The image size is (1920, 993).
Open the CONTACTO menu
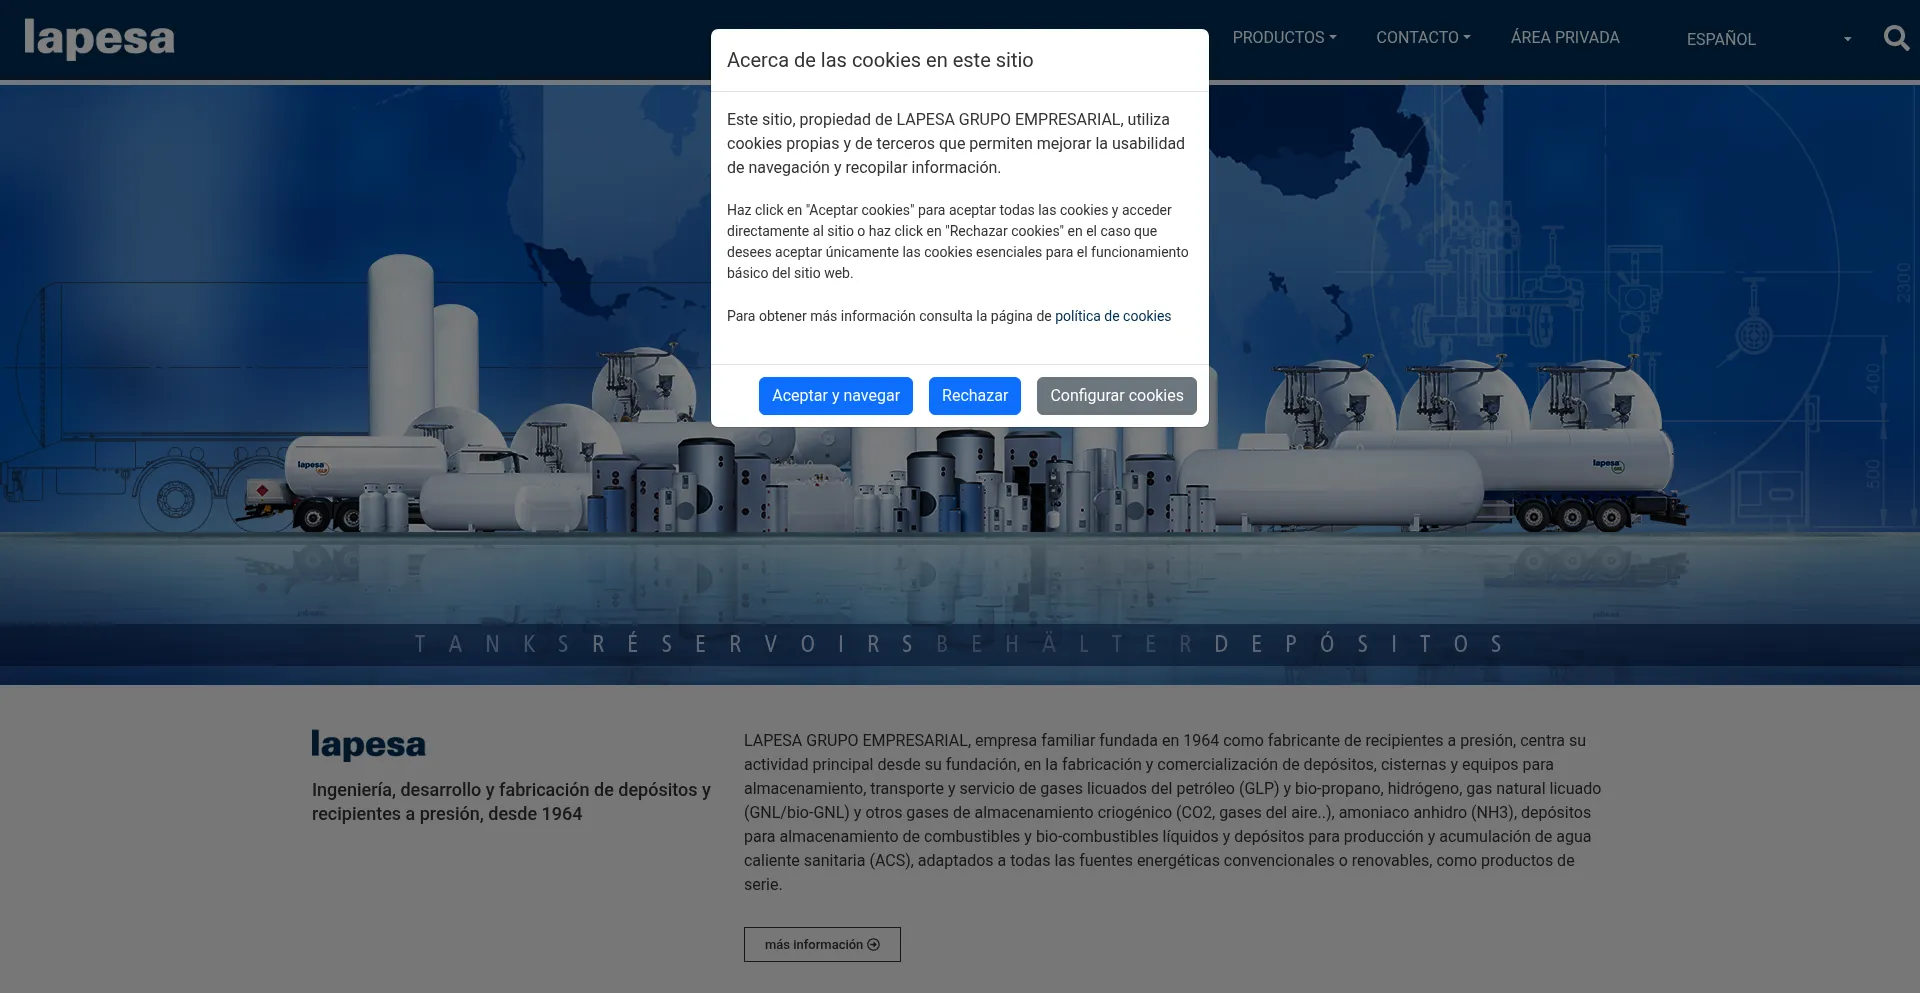point(1423,38)
